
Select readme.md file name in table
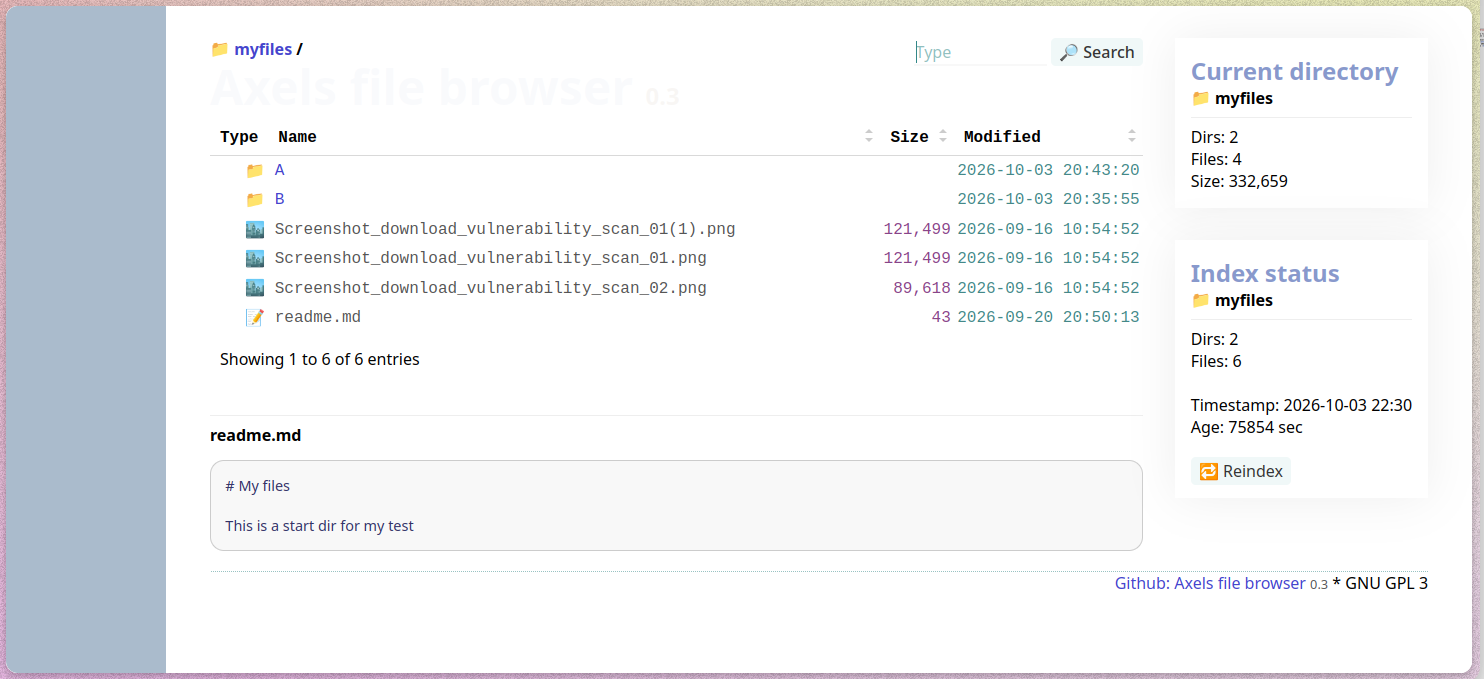pyautogui.click(x=318, y=317)
